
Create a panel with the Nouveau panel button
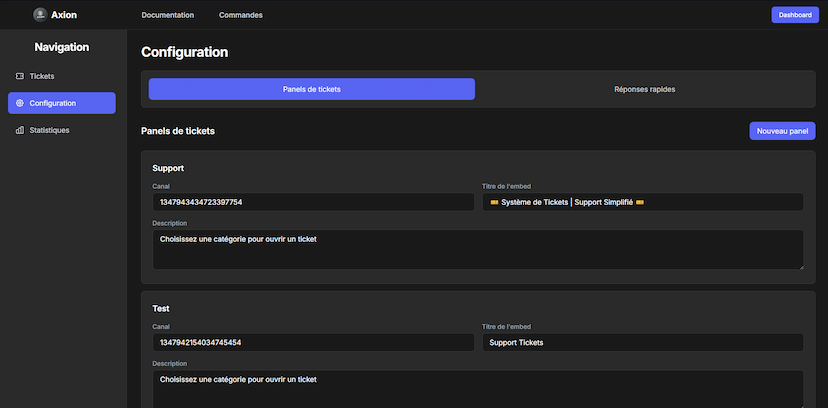tap(782, 131)
